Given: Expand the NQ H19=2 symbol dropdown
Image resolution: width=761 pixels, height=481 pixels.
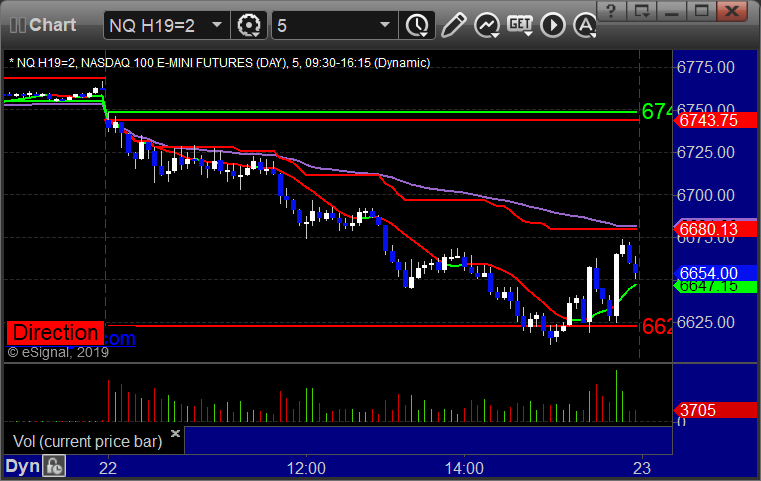Looking at the screenshot, I should point(217,25).
